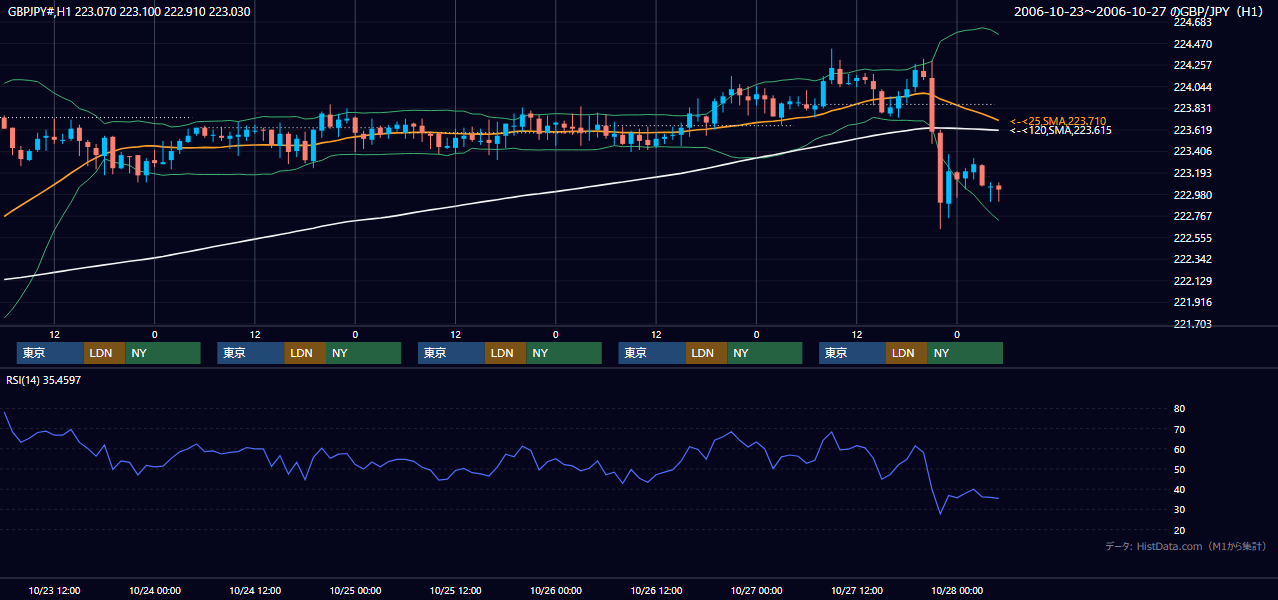Click the 224.683 price axis label
1278x600 pixels.
(x=1192, y=22)
